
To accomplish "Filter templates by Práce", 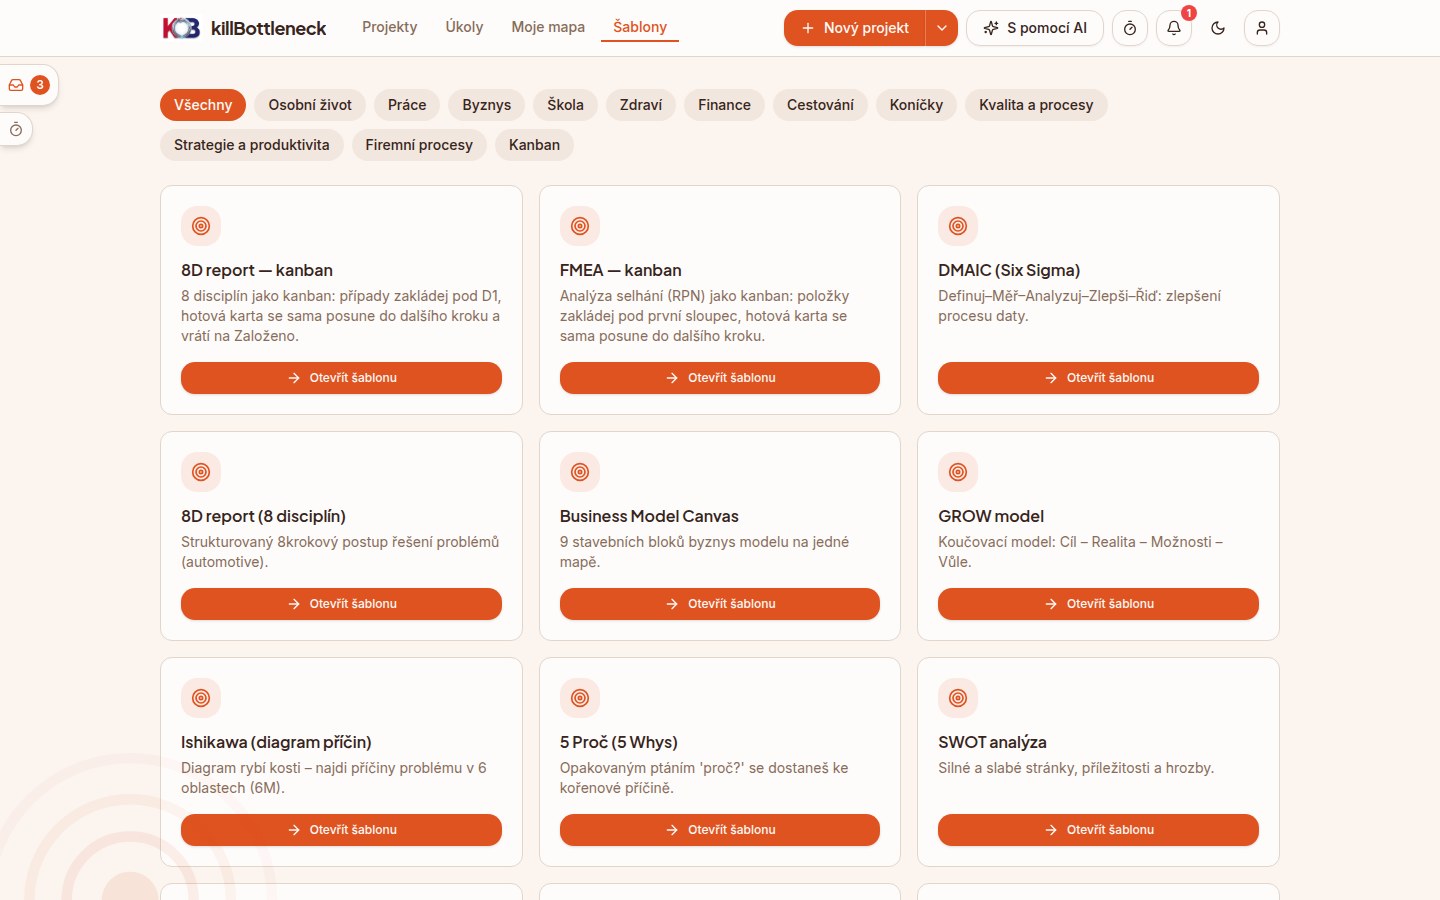I will click(407, 105).
